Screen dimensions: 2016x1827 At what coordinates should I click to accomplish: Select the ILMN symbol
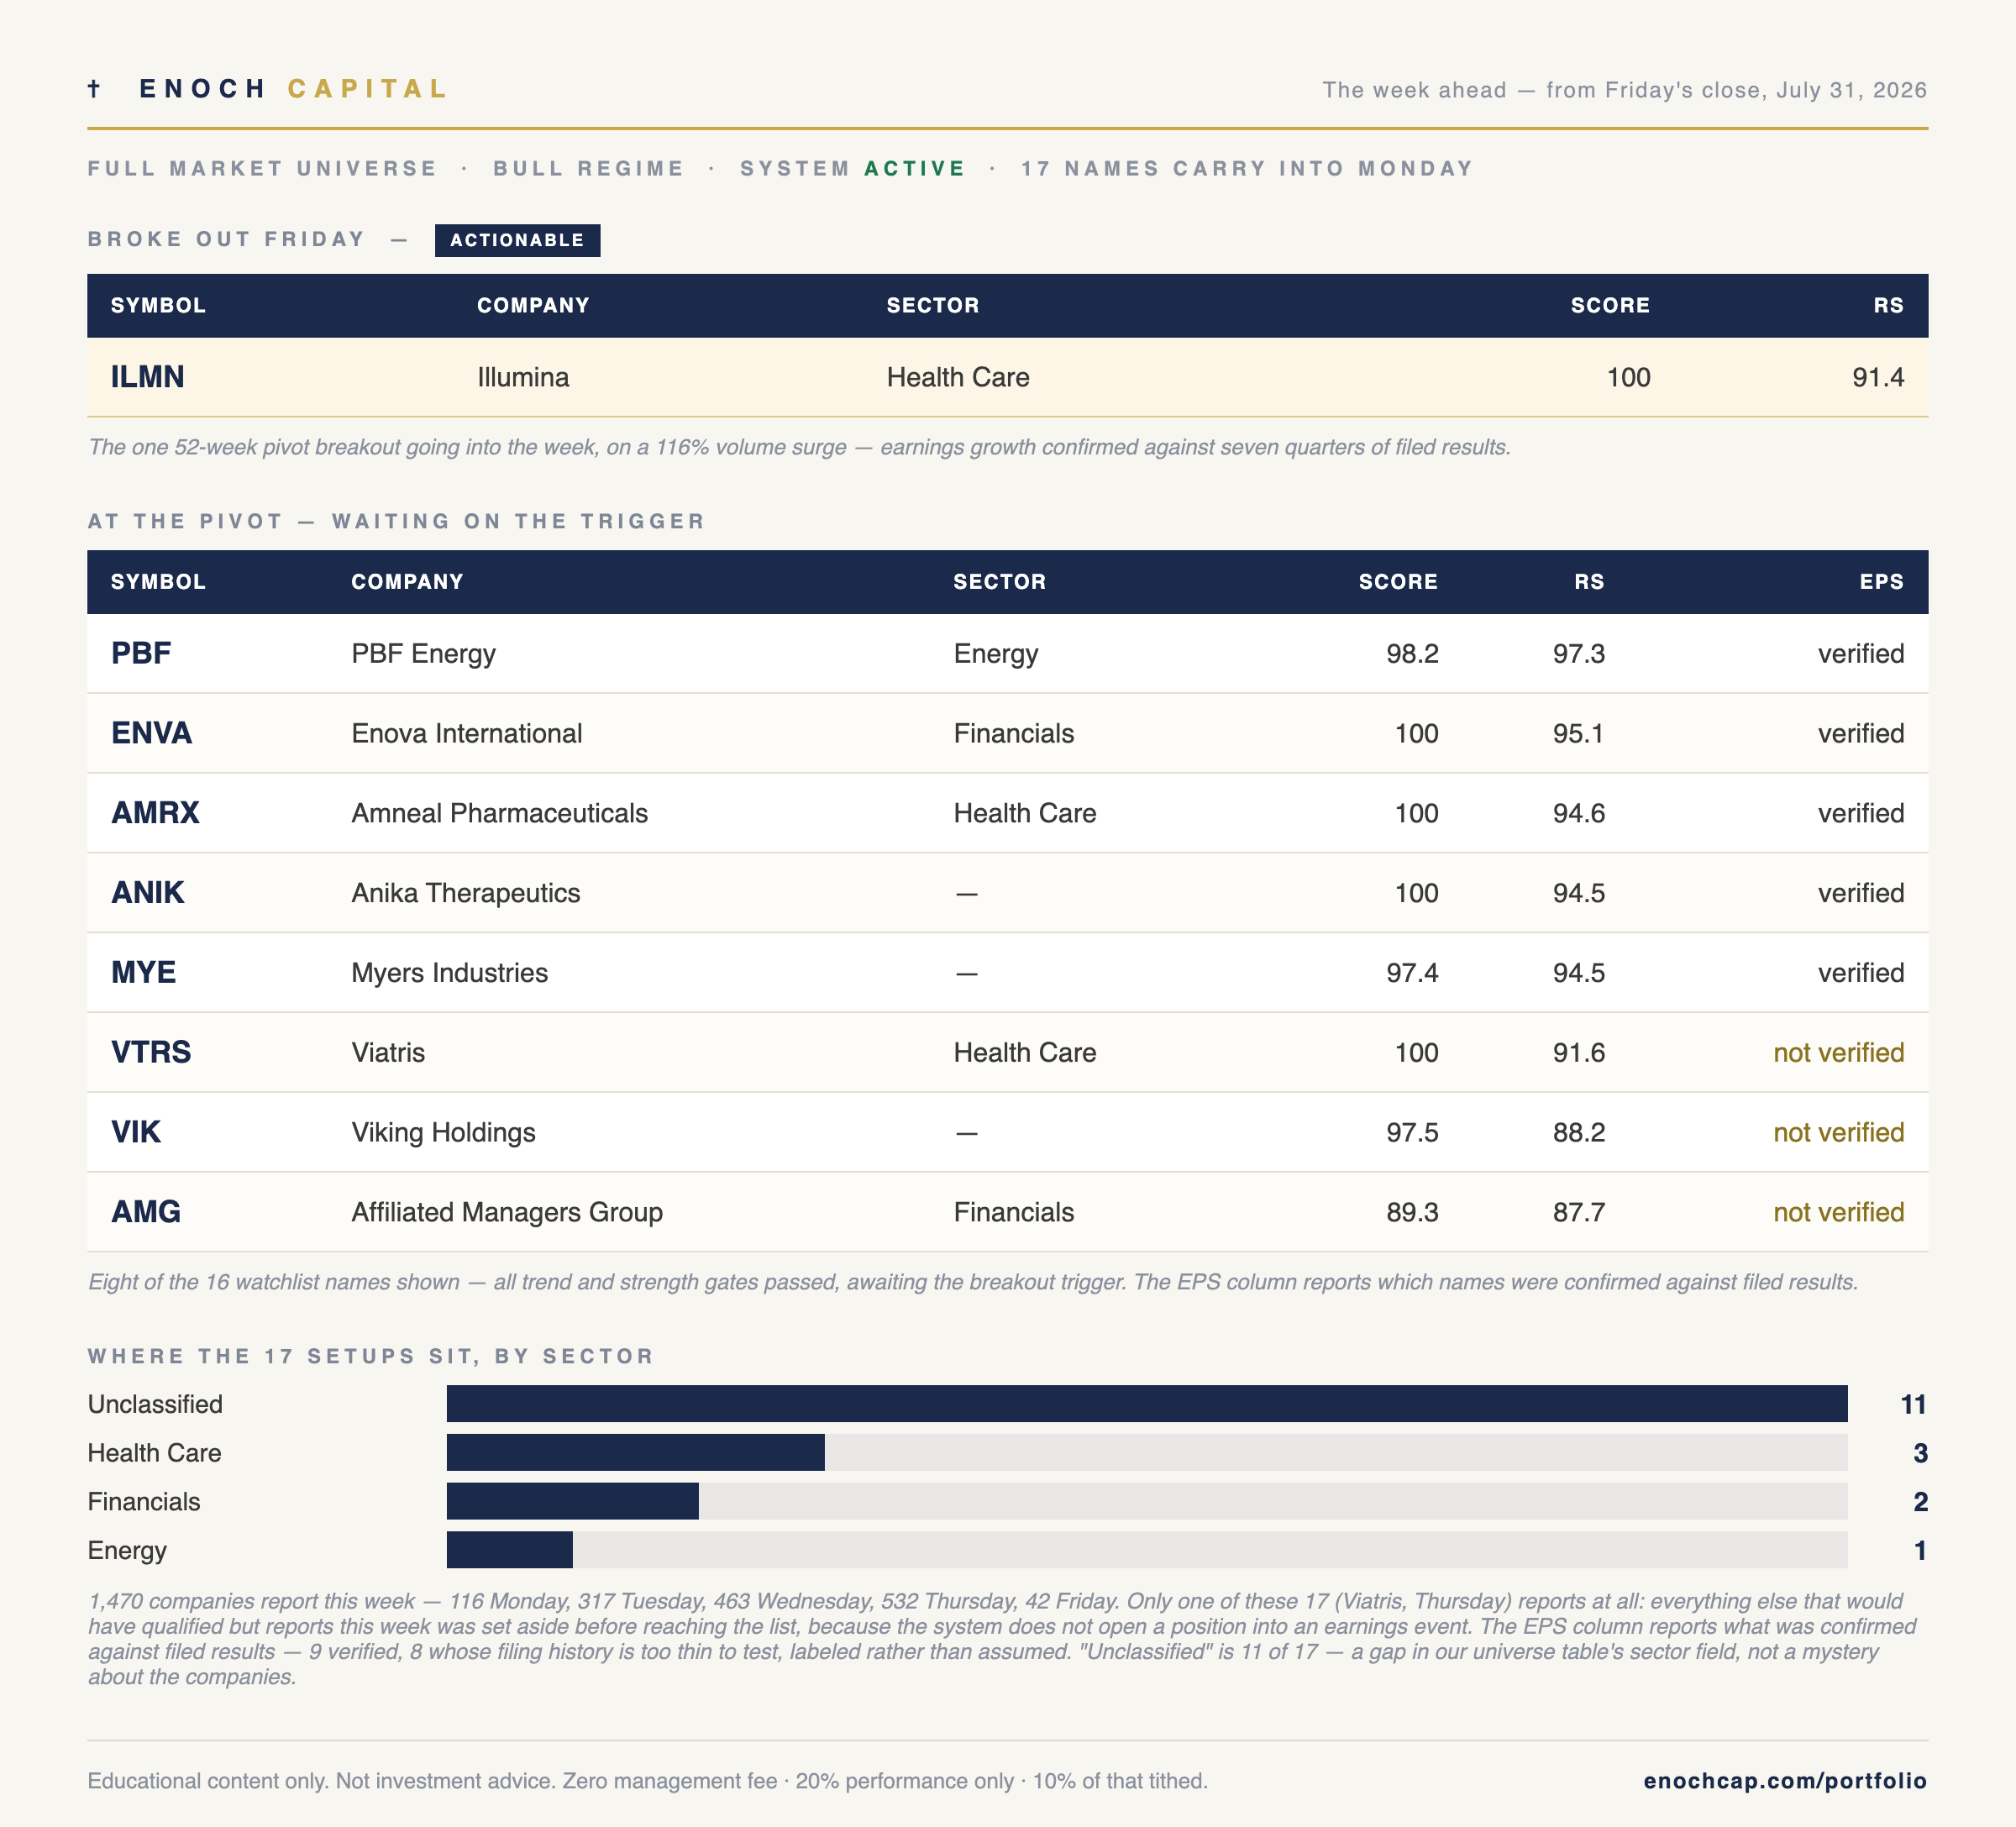(x=148, y=377)
